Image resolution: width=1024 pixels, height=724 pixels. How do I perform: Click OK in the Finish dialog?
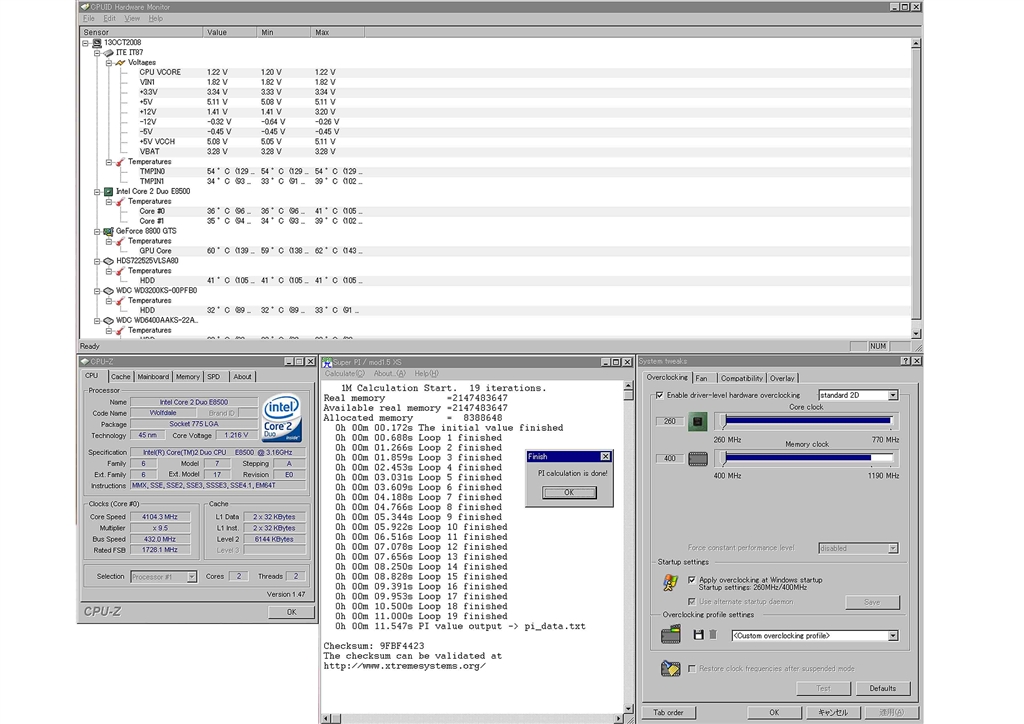[569, 493]
